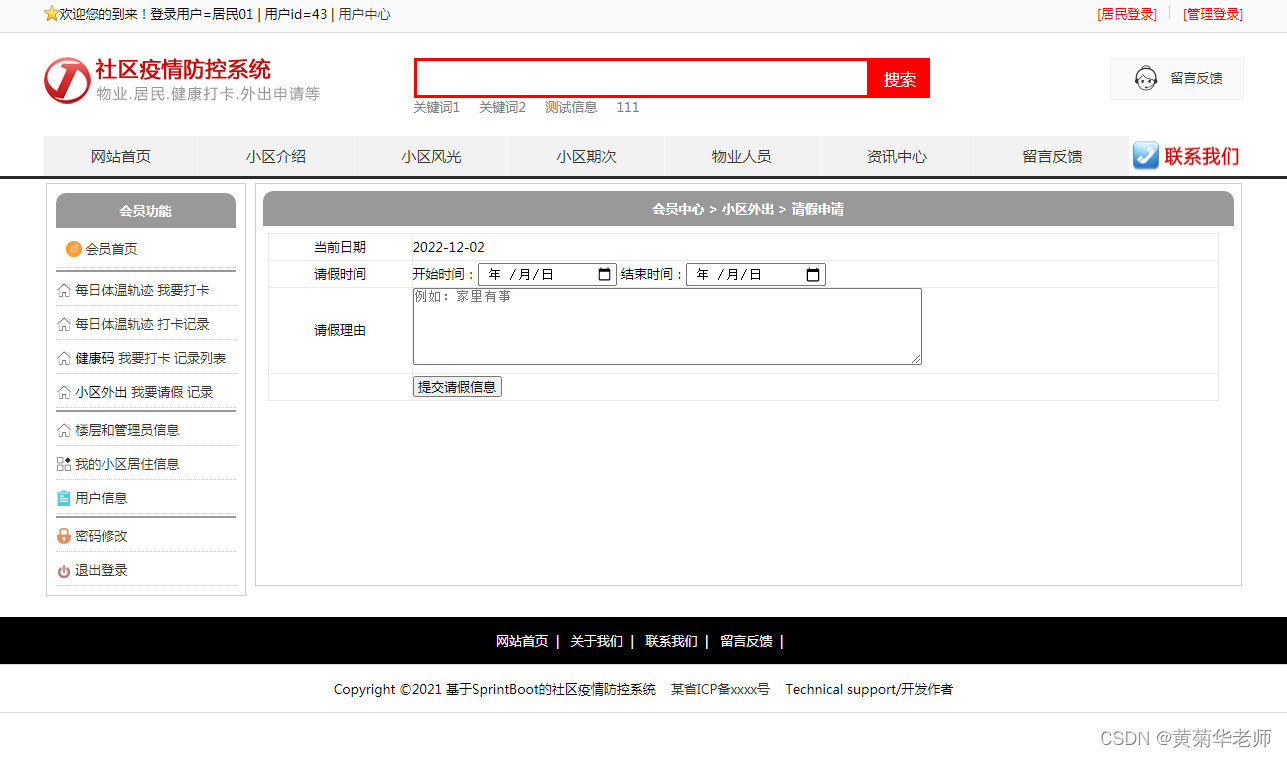Click house icon beside 楼层和管理员信息
Viewport: 1287px width, 758px height.
pos(64,431)
